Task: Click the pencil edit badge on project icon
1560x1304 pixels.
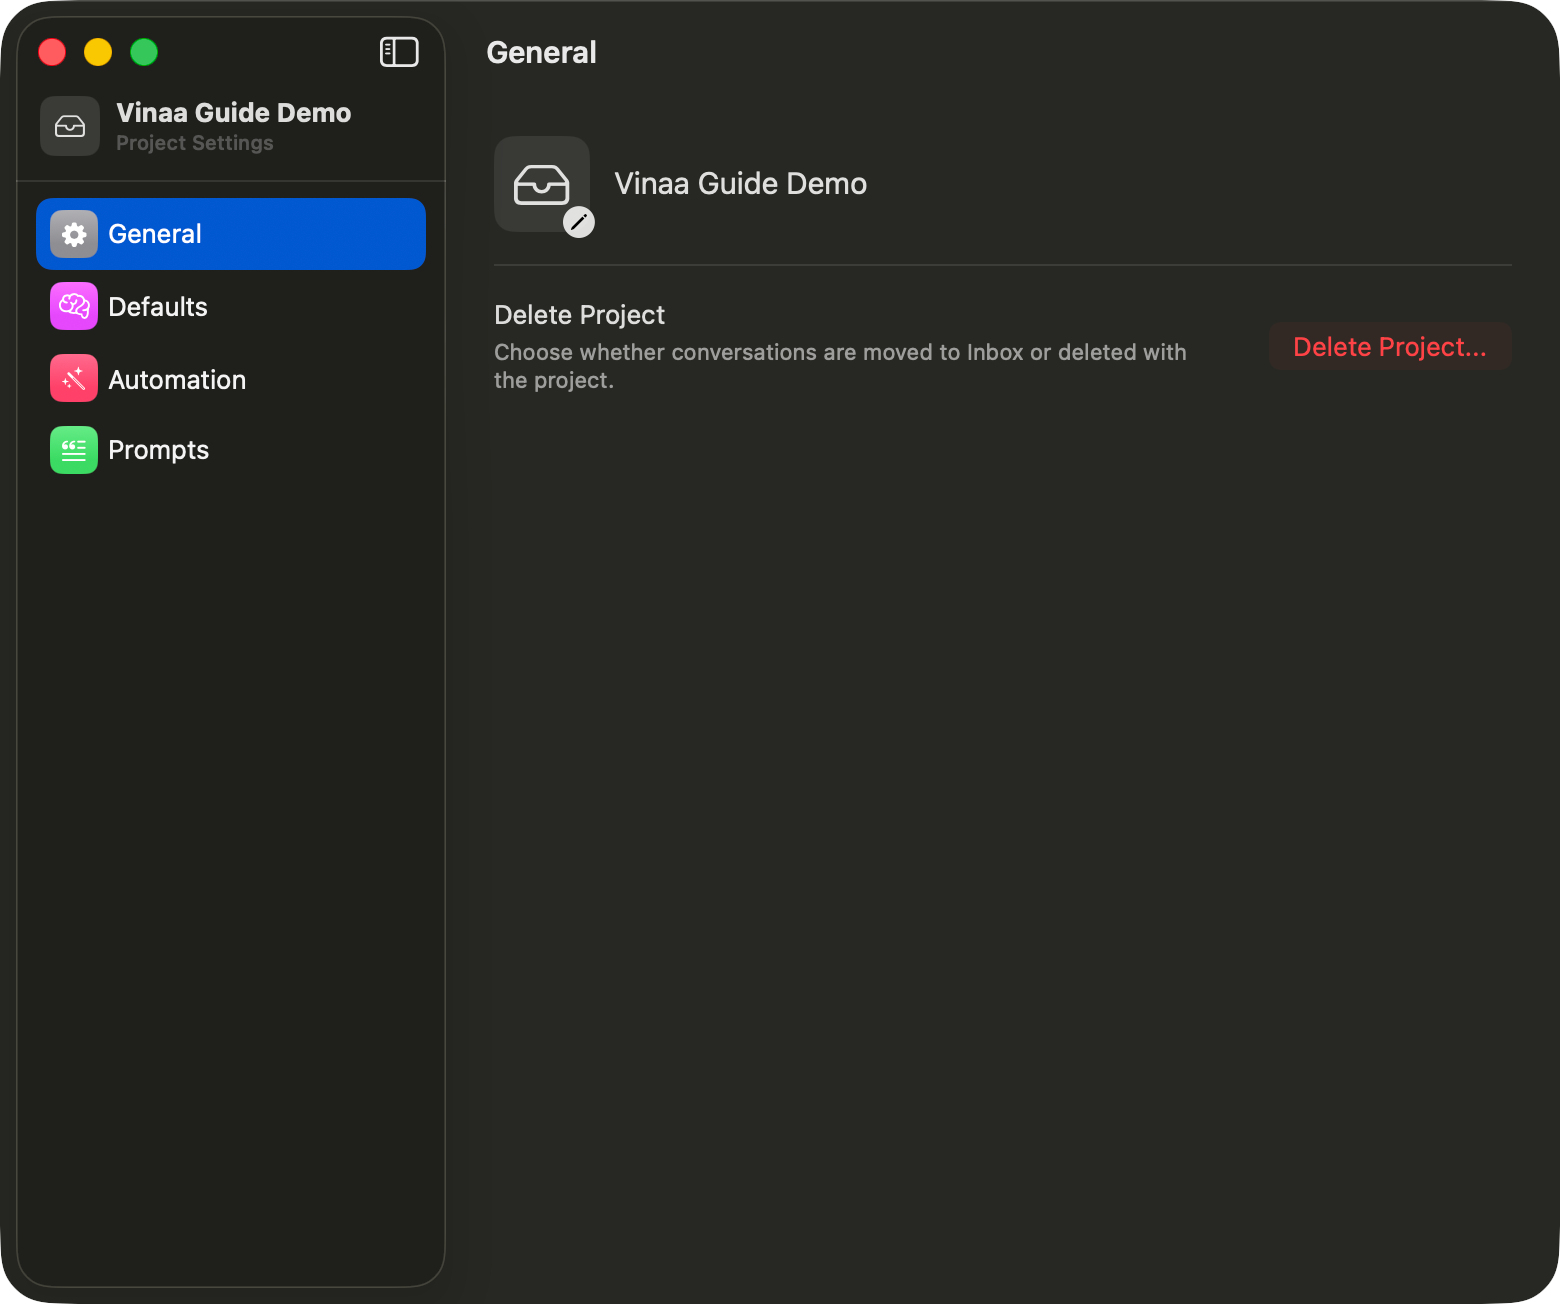Action: [x=579, y=222]
